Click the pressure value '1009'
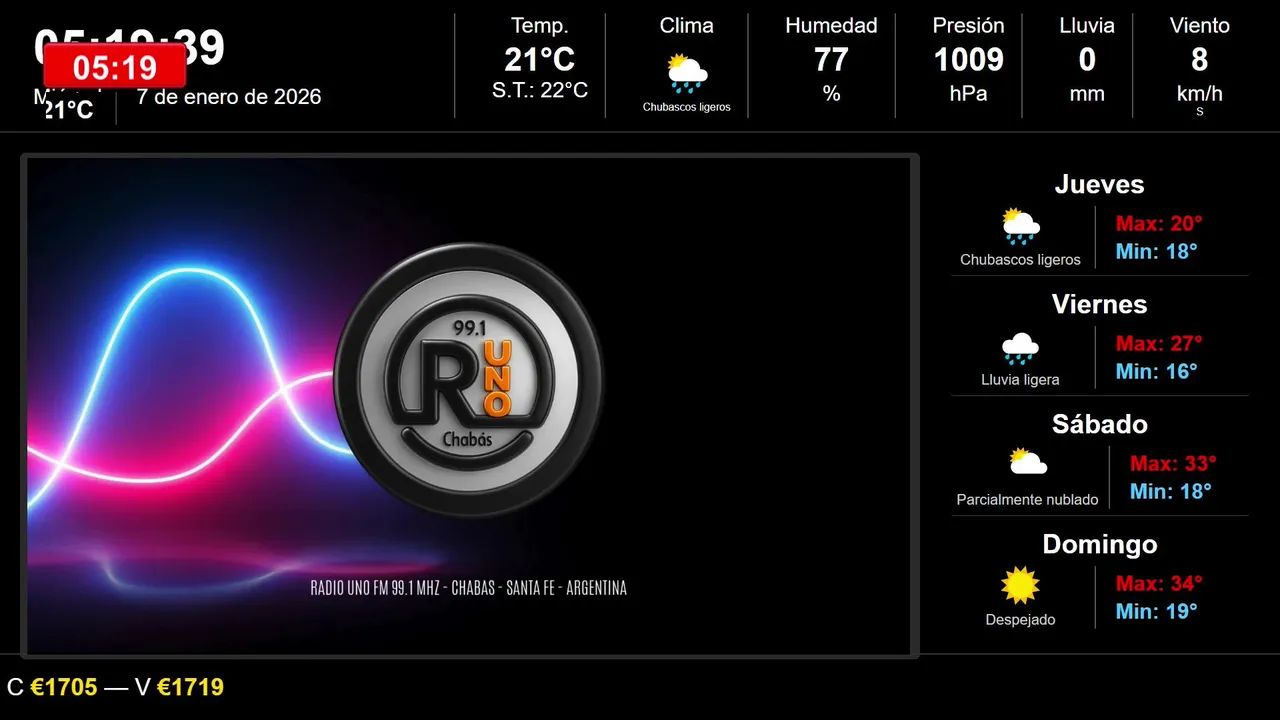 969,60
